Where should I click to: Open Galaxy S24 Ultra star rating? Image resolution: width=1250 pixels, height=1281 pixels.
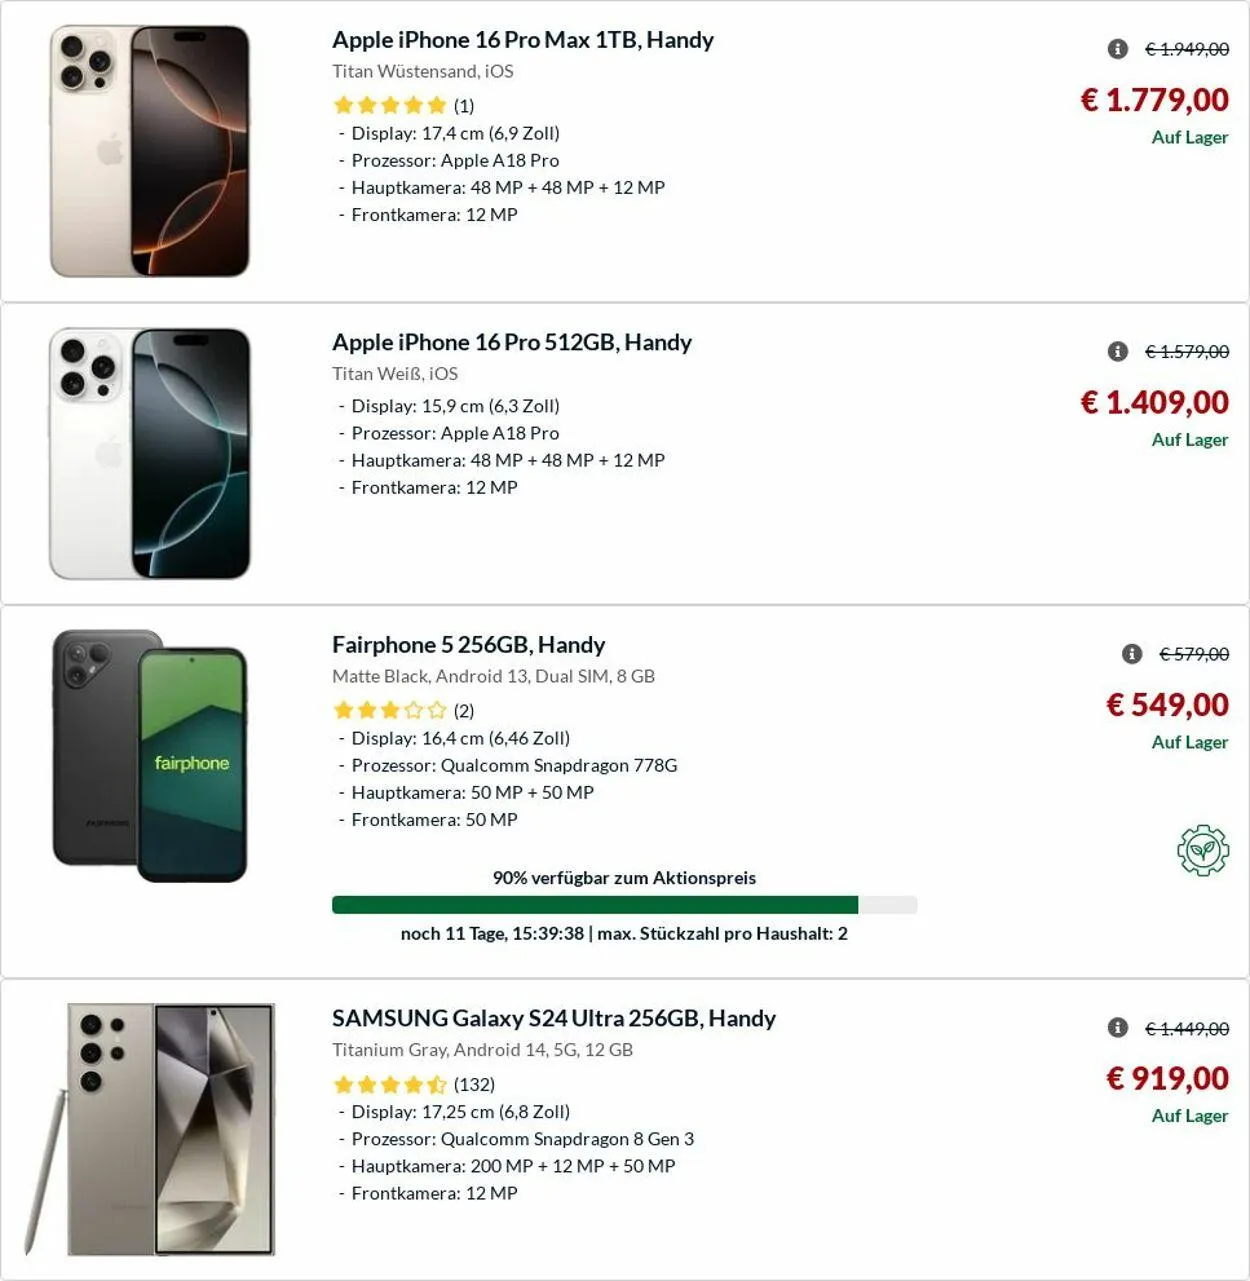[x=389, y=1084]
